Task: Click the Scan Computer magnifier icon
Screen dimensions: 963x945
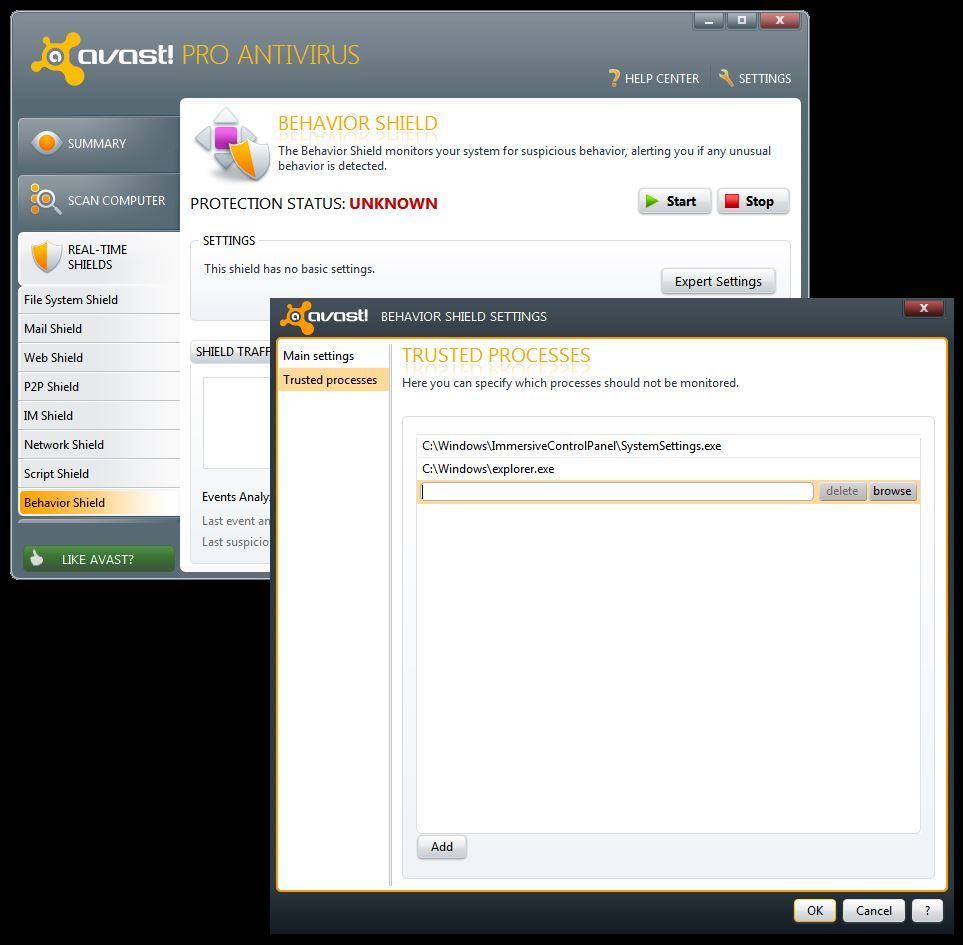Action: click(x=45, y=200)
